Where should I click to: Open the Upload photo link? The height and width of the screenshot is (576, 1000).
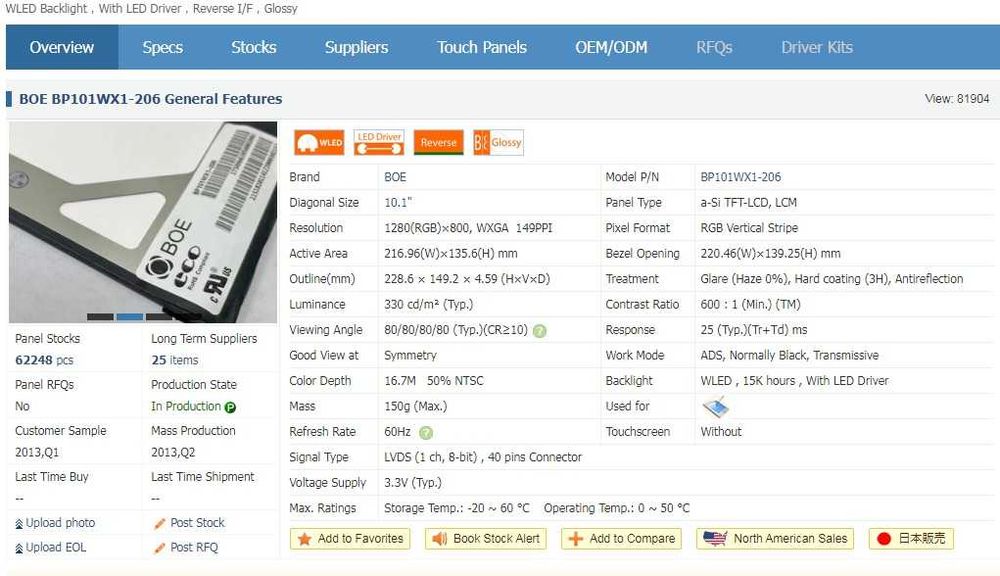pos(61,523)
